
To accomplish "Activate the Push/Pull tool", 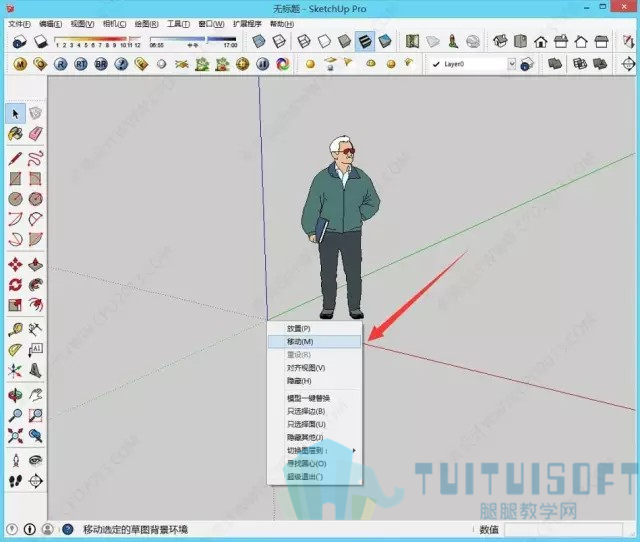I will [36, 264].
